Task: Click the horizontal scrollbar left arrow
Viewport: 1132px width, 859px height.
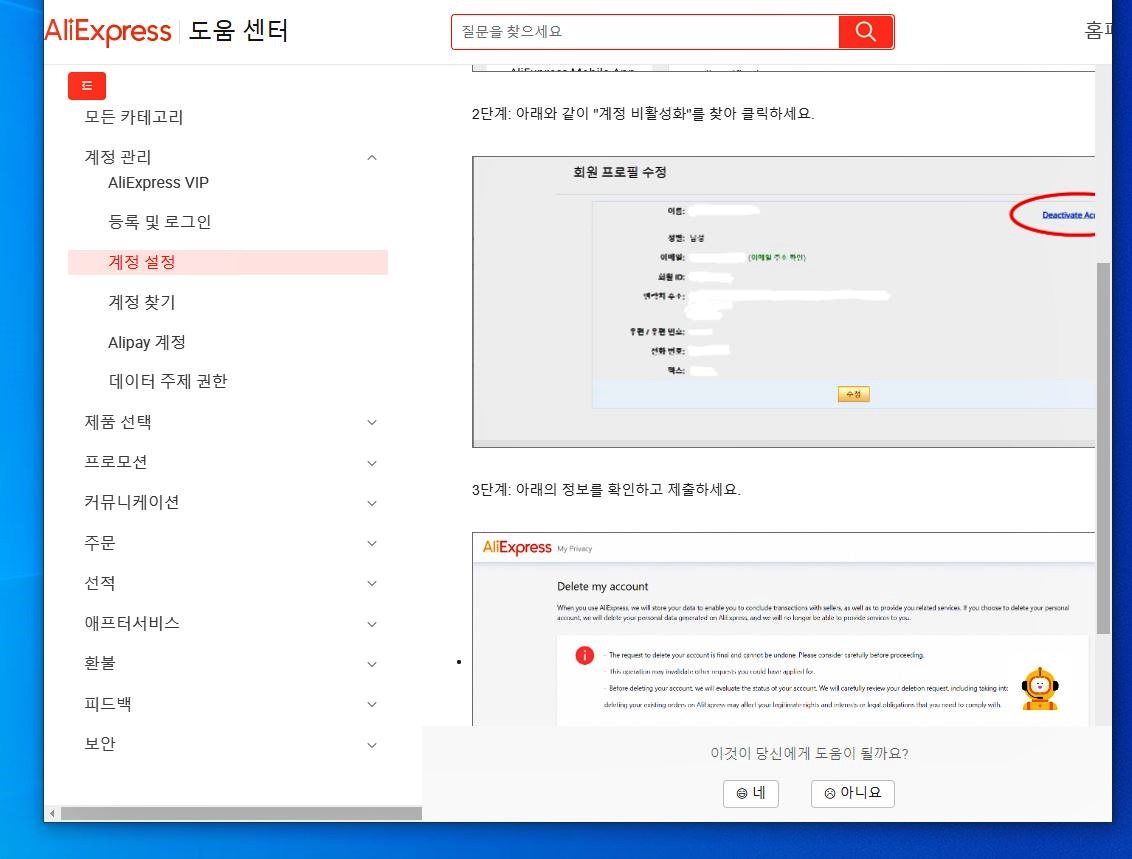Action: point(52,814)
